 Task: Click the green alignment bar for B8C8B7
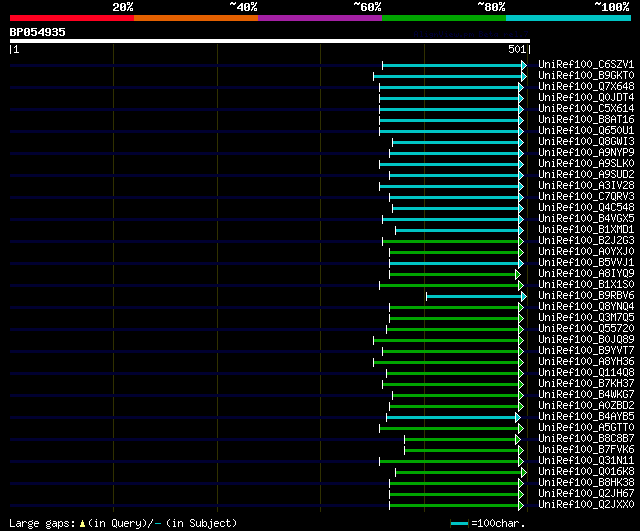tap(462, 440)
